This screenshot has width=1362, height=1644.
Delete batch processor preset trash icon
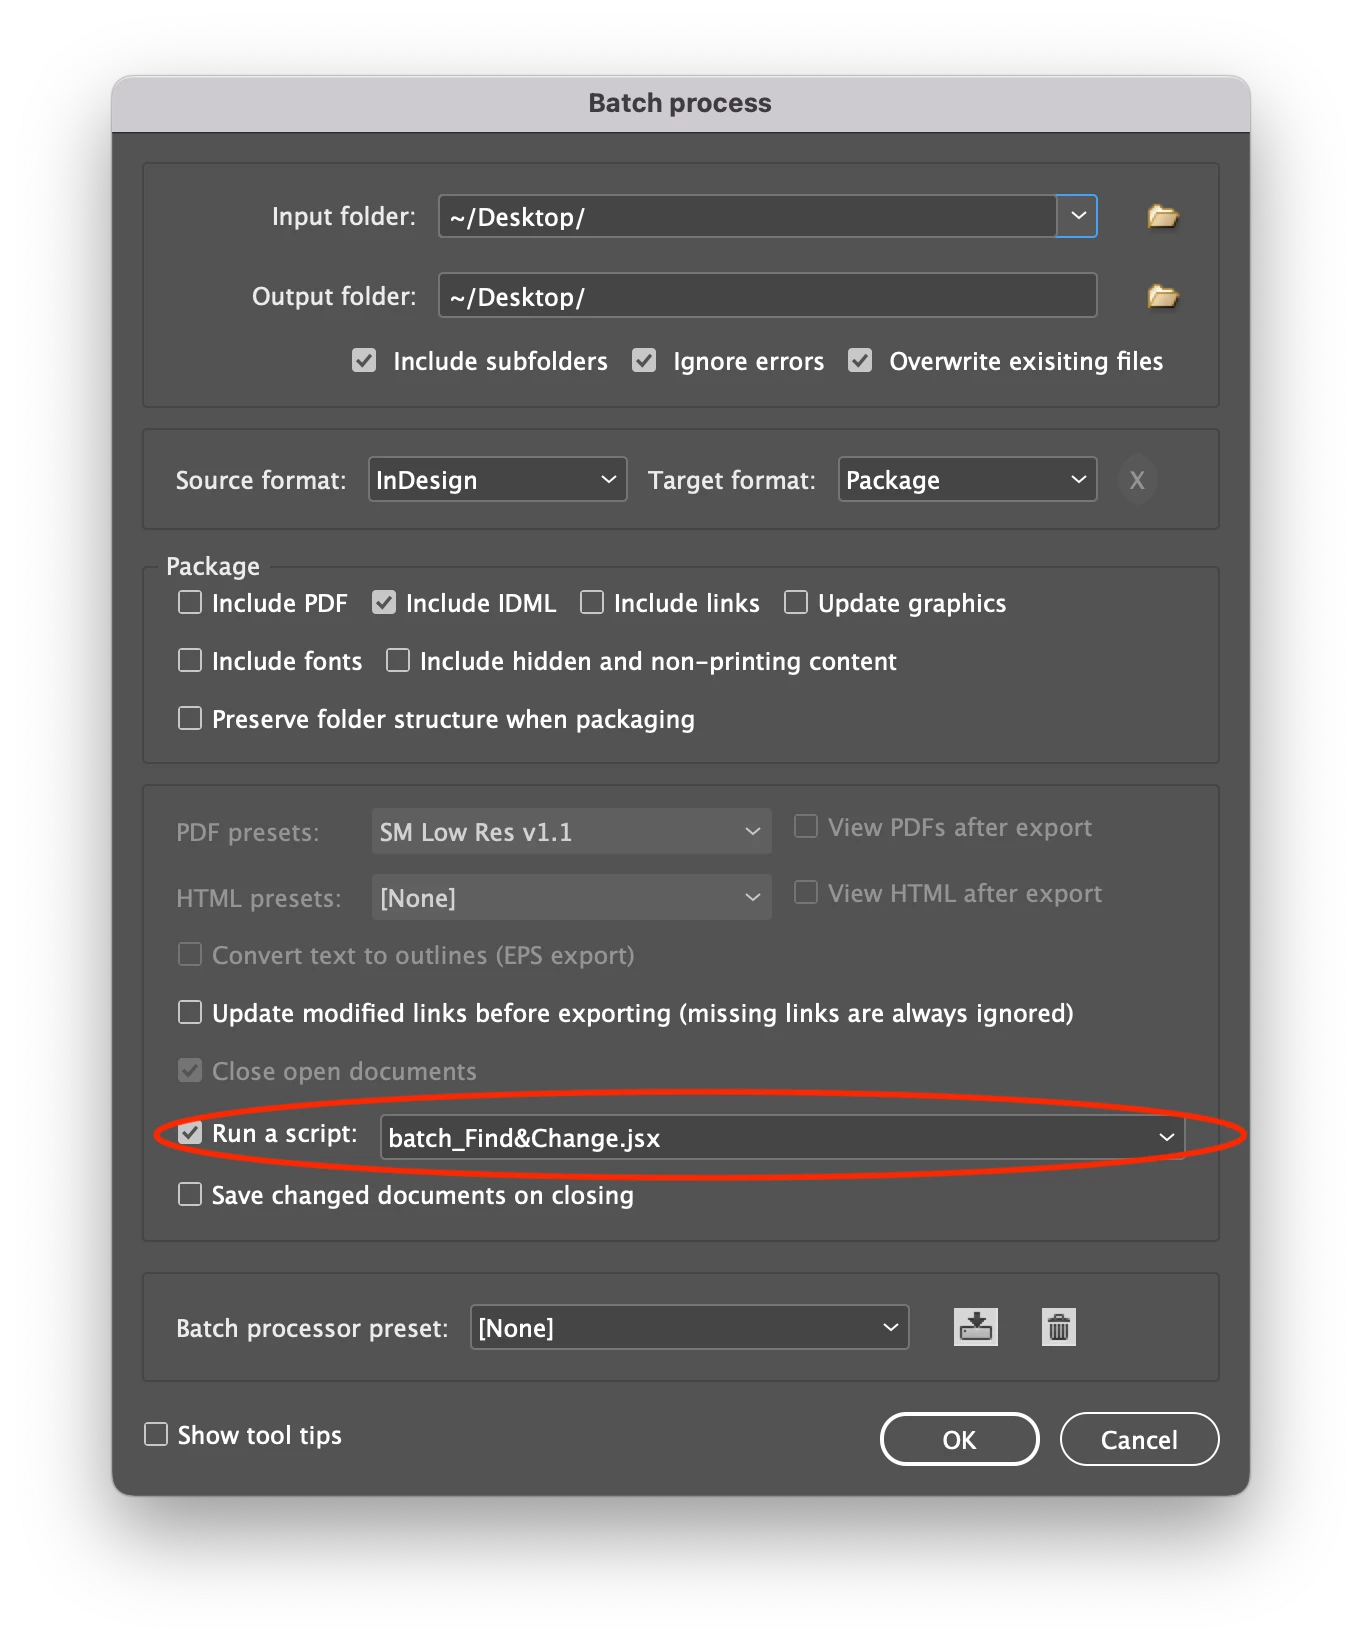pos(1058,1327)
